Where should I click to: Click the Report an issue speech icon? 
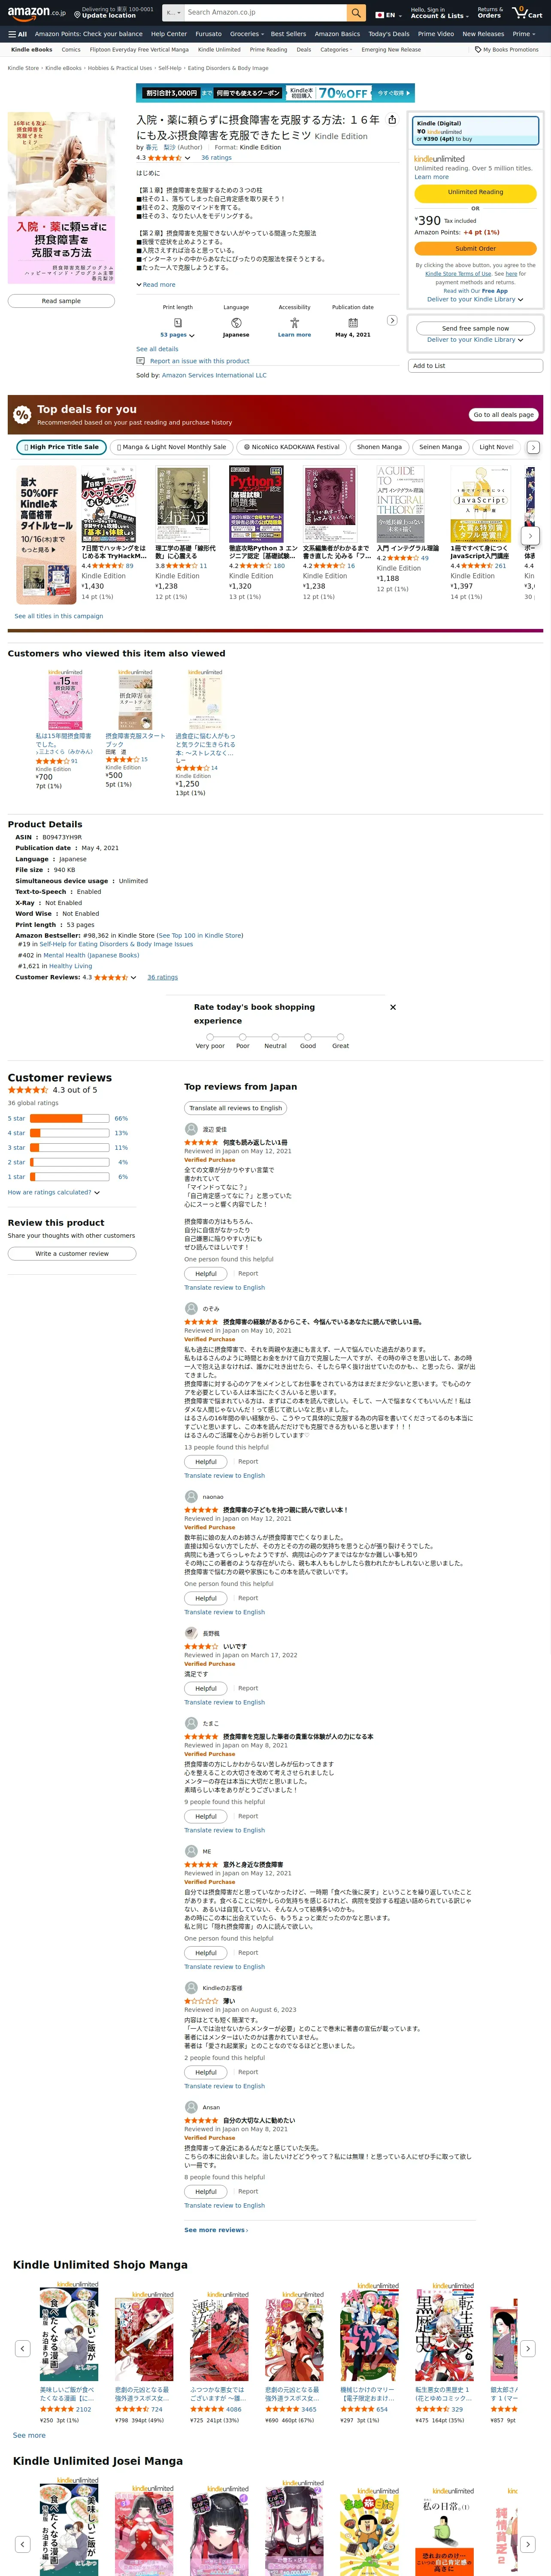(x=141, y=361)
